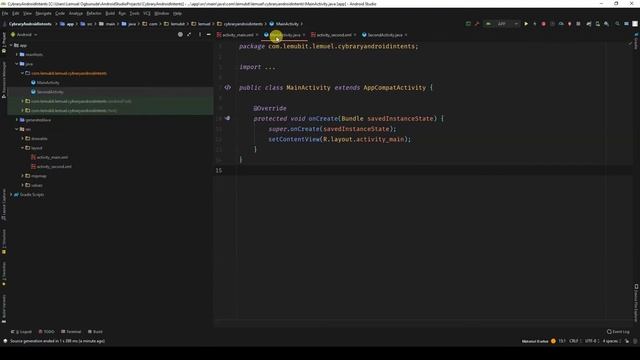Image resolution: width=640 pixels, height=360 pixels.
Task: Open the TODO tool window button
Action: [47, 331]
